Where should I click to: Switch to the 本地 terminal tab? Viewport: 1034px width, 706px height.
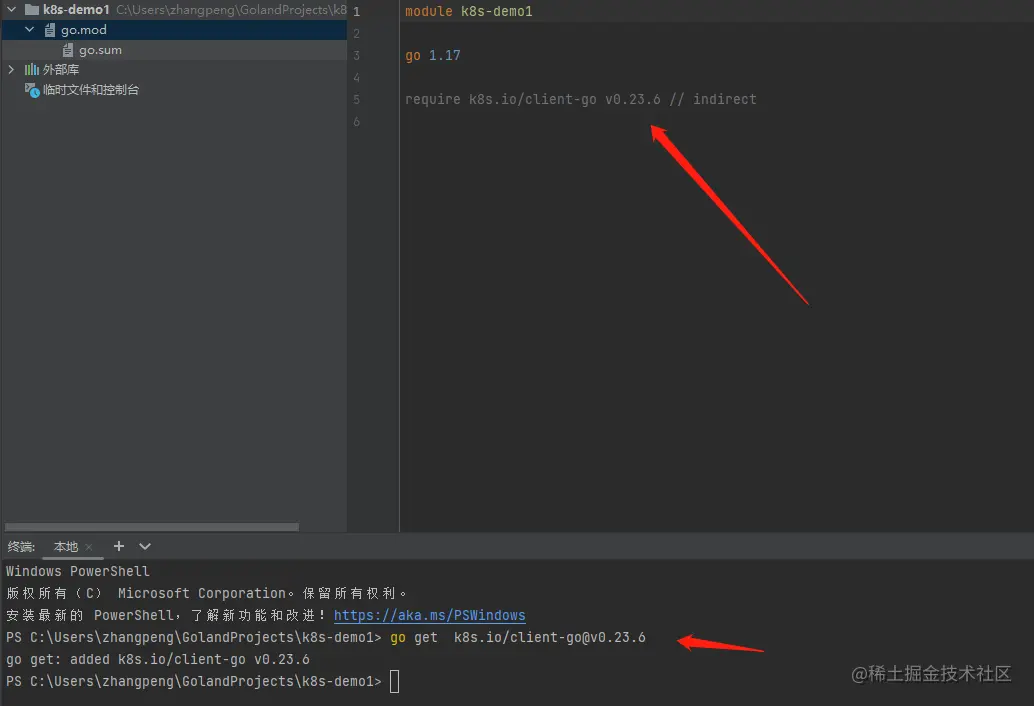(x=65, y=546)
